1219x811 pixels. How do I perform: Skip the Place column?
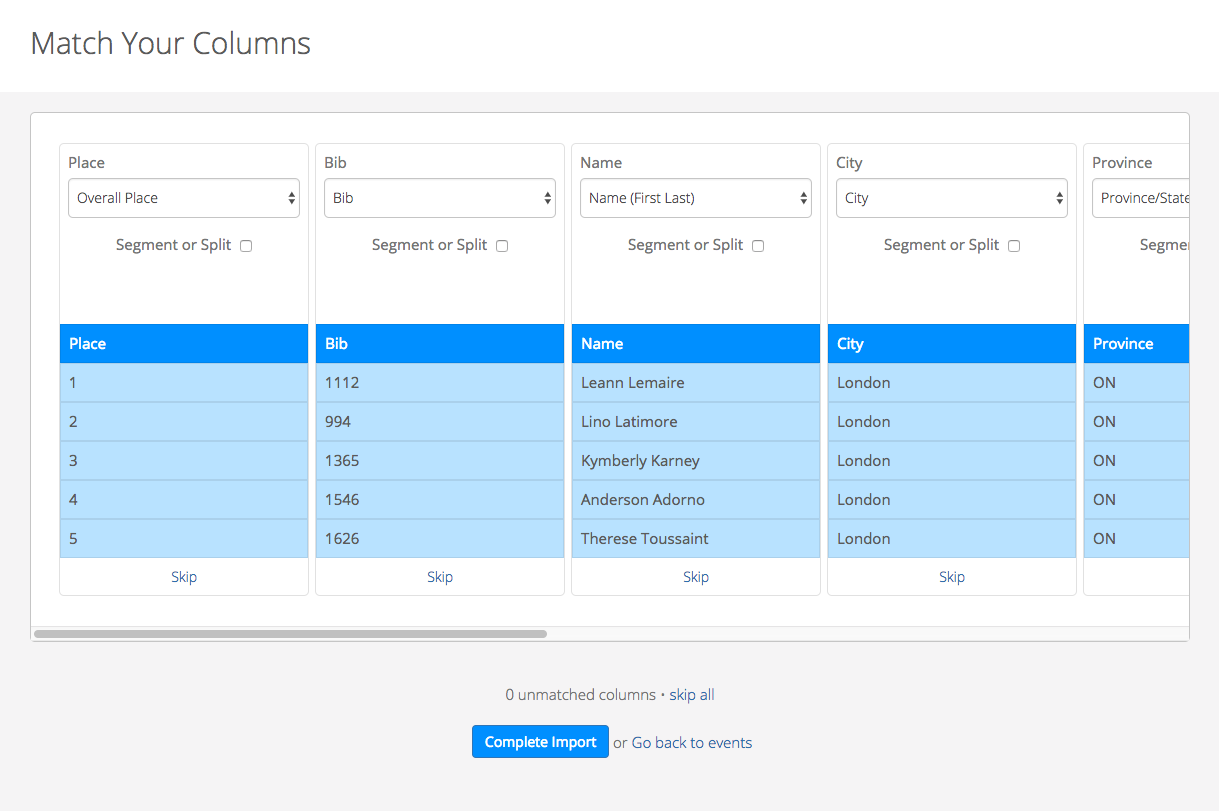184,577
